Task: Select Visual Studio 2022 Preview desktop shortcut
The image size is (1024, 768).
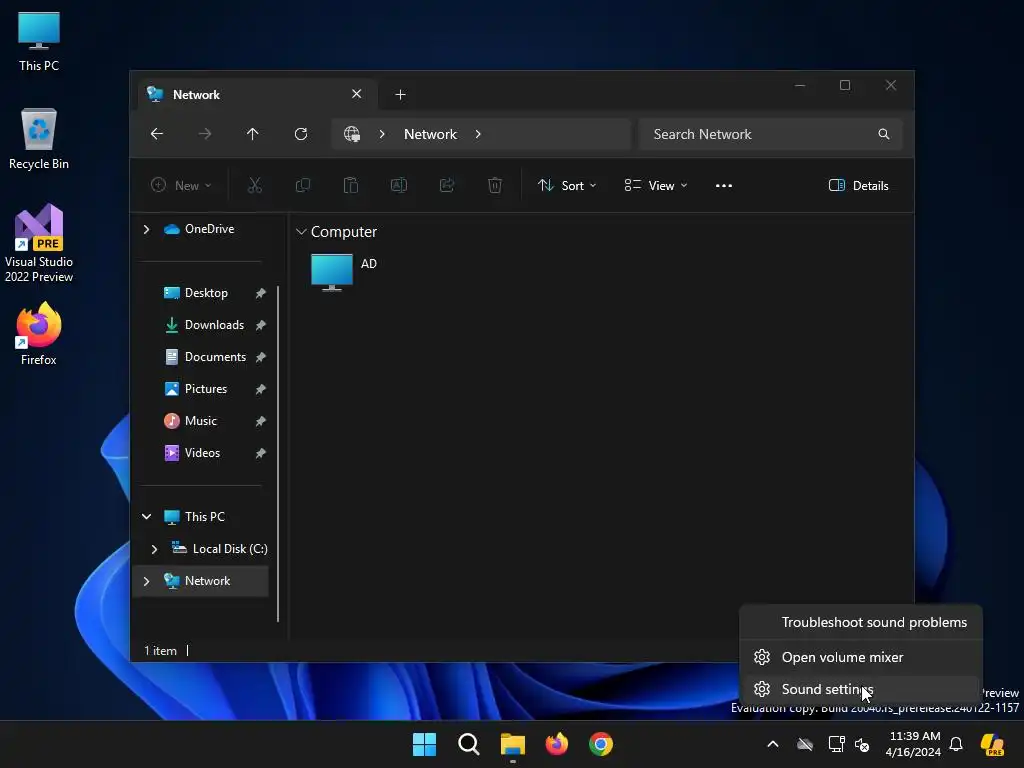Action: click(x=39, y=243)
